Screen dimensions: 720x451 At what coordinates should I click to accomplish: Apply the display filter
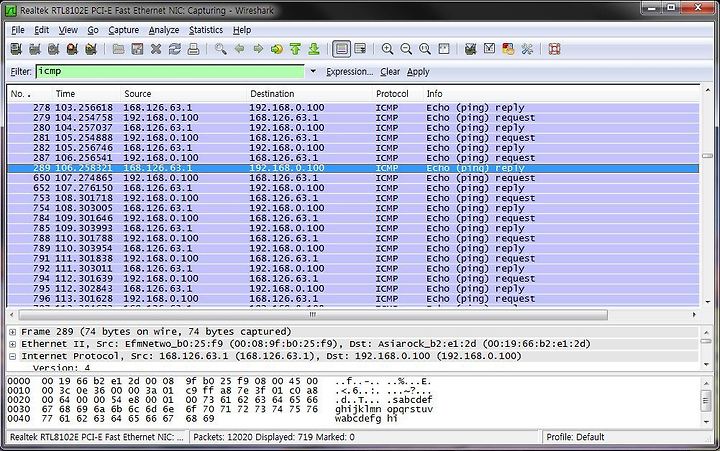coord(418,72)
